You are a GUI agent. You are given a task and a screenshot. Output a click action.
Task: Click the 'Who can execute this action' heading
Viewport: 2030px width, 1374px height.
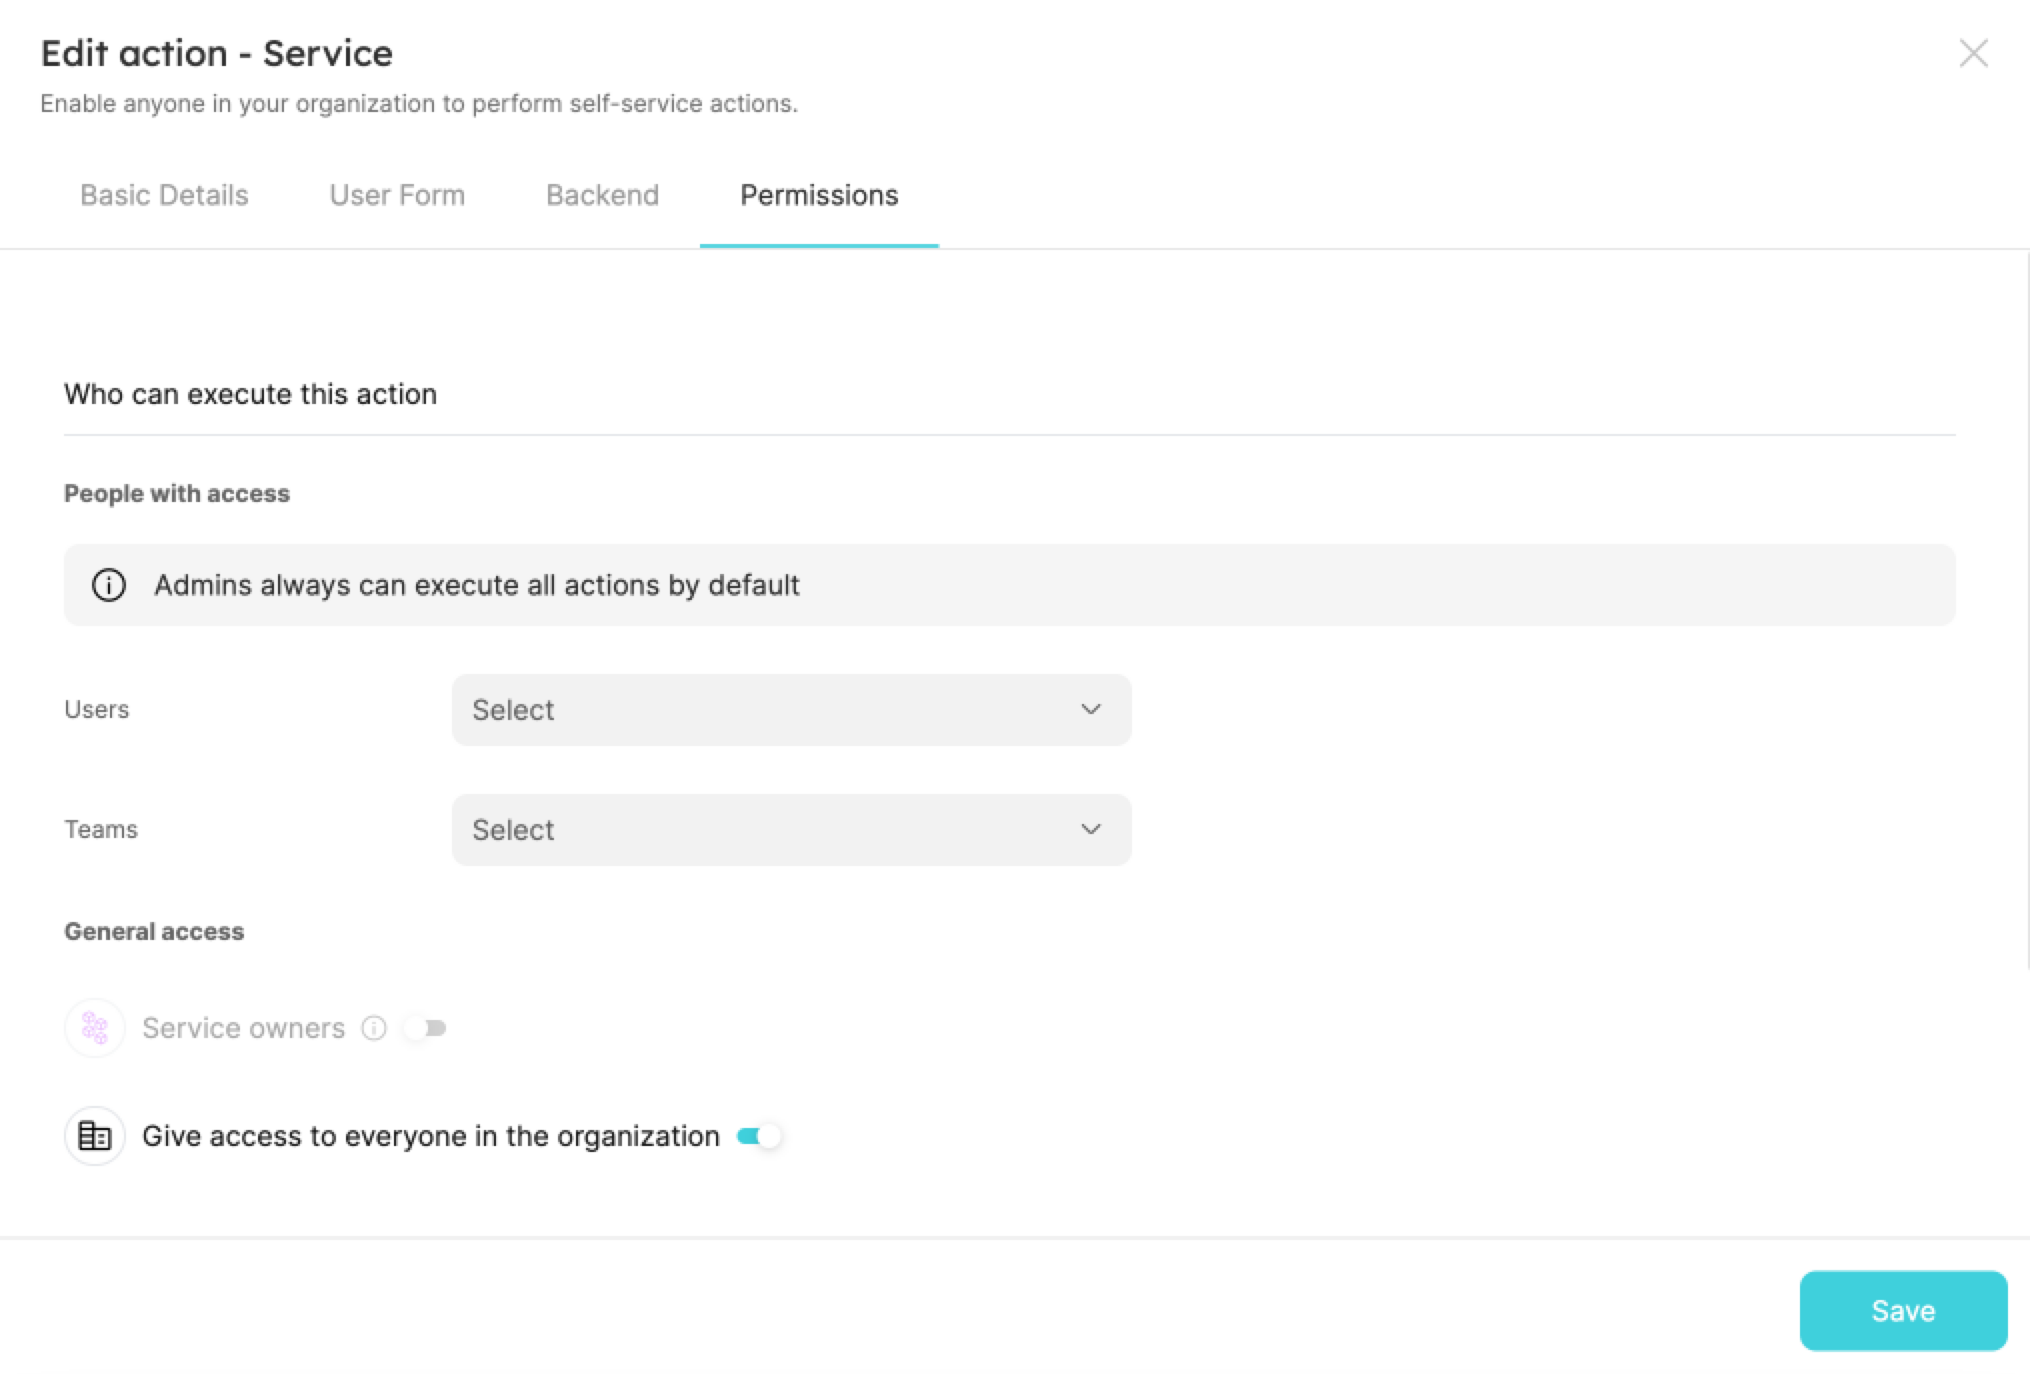point(250,394)
